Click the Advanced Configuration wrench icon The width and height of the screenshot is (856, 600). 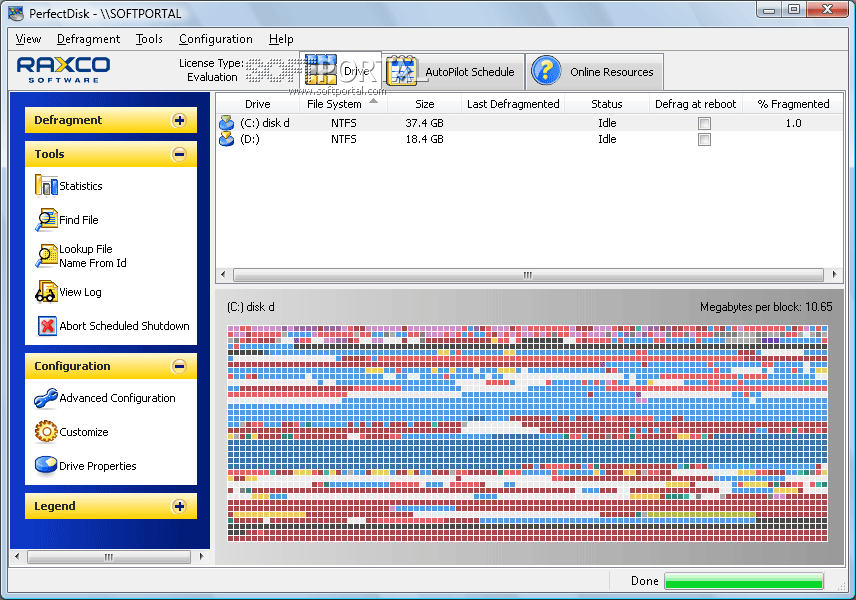(46, 398)
